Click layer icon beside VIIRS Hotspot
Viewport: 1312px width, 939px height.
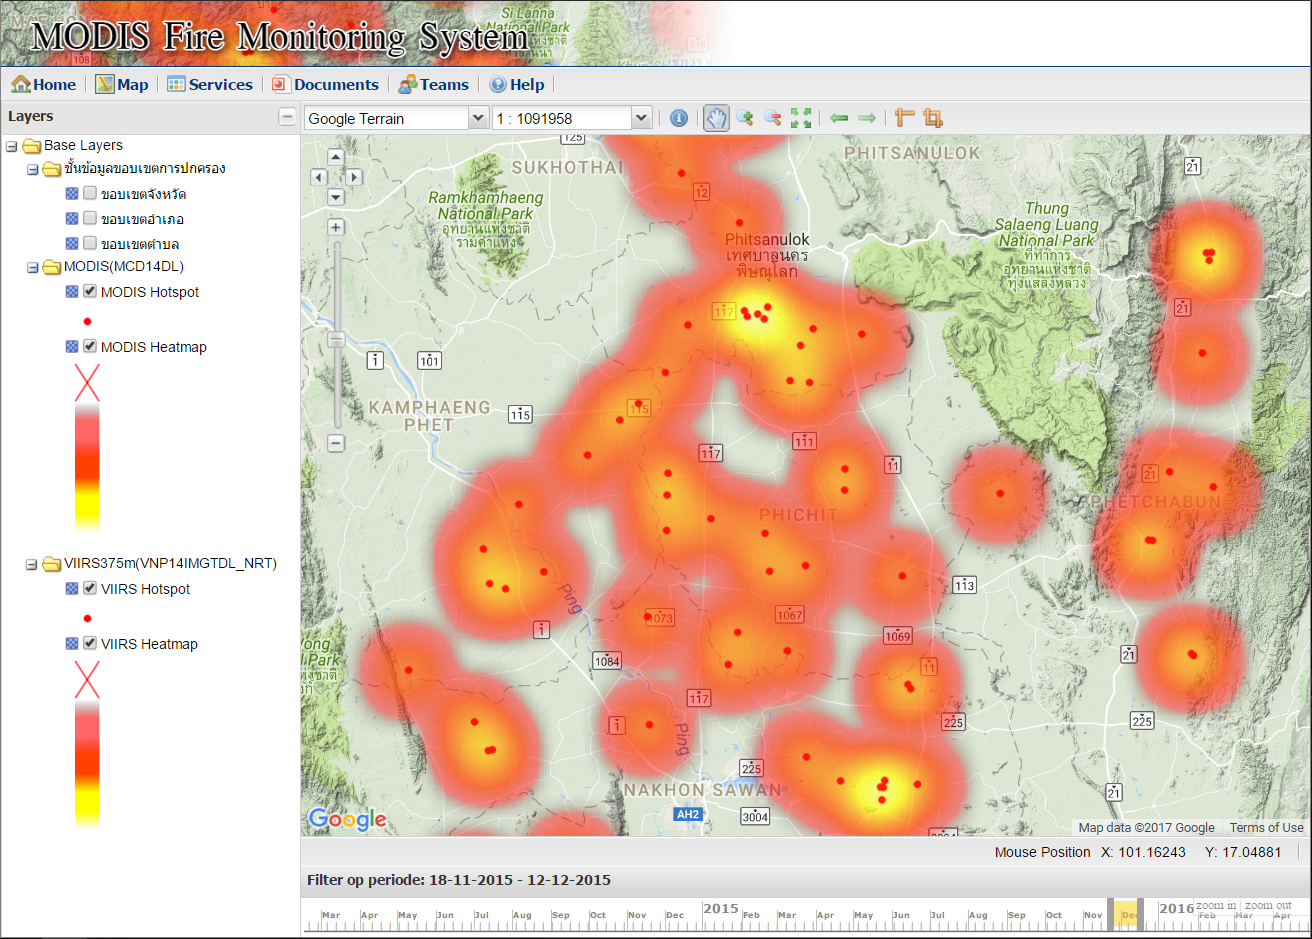point(72,589)
